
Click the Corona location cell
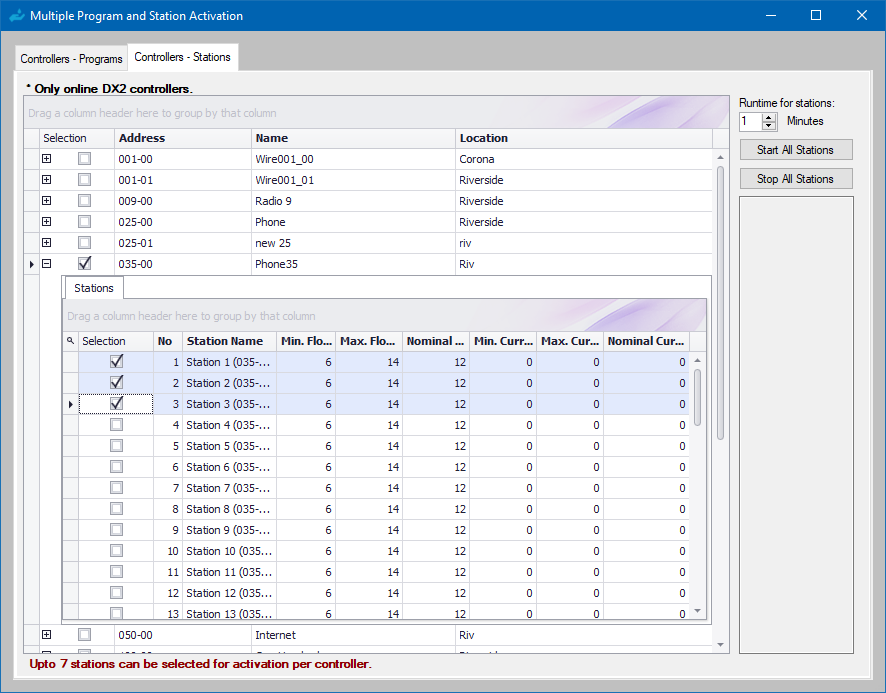pos(584,159)
